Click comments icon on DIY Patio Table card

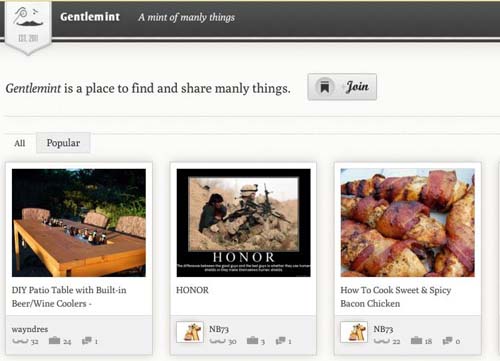pos(87,340)
